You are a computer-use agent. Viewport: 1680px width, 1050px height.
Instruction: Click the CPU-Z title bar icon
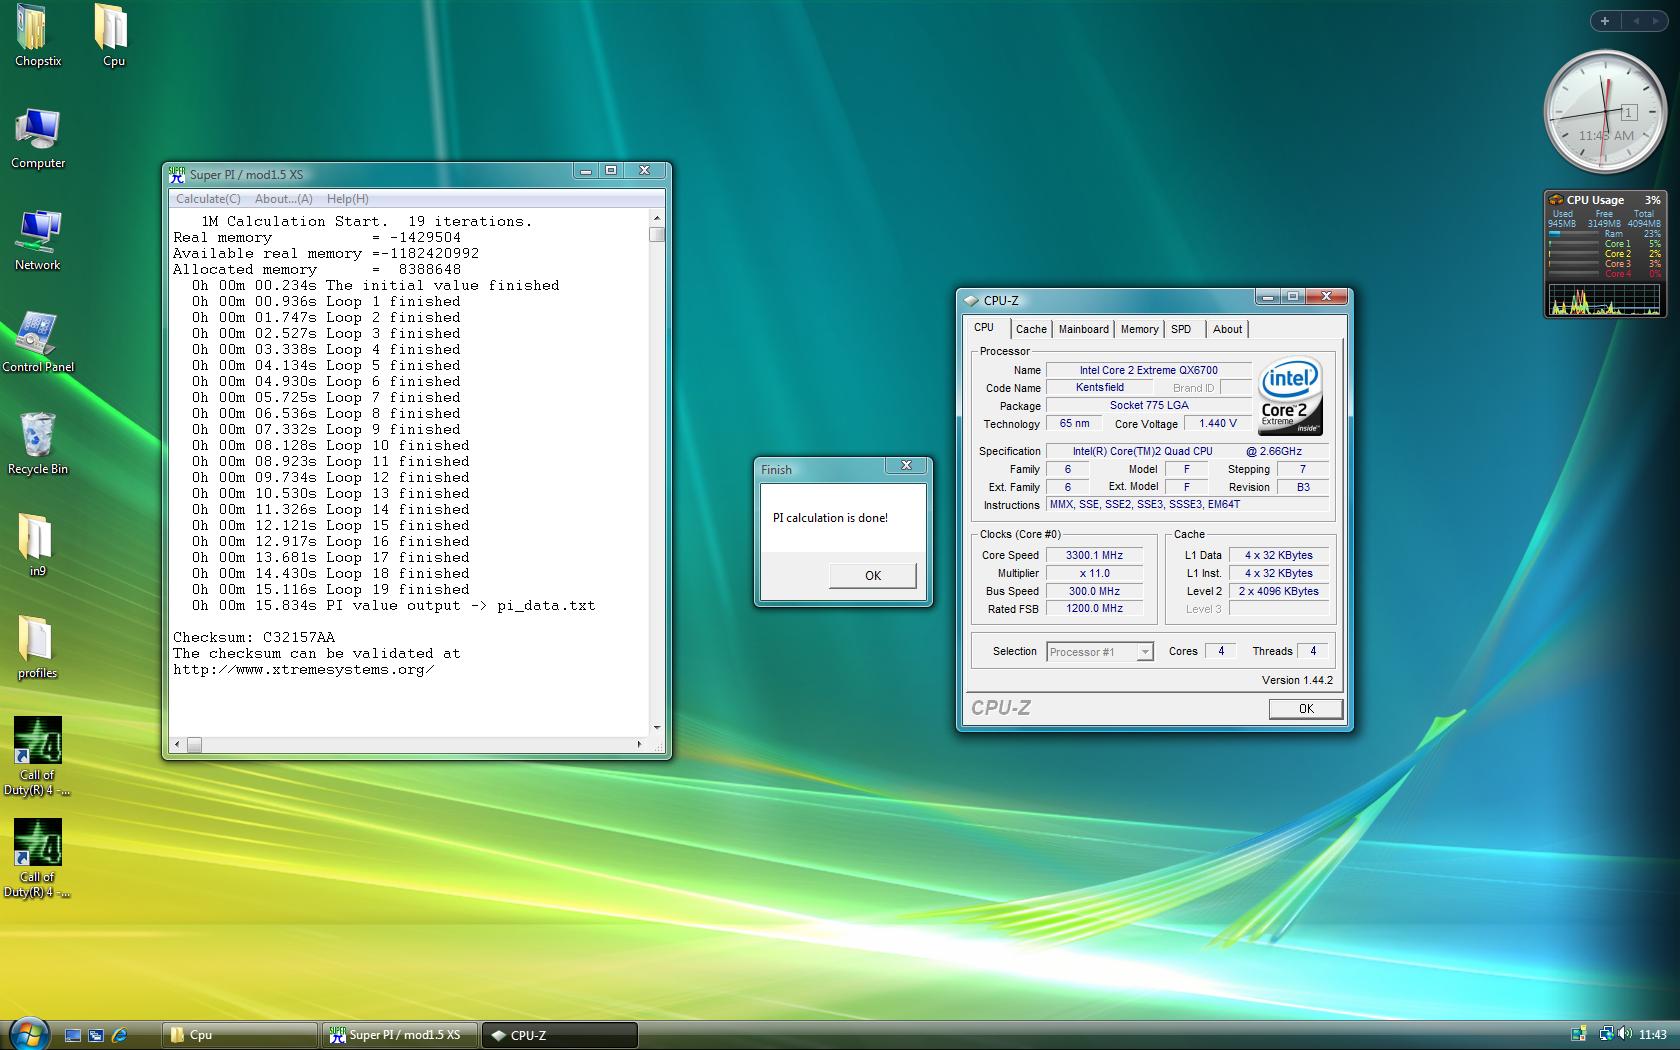tap(970, 300)
